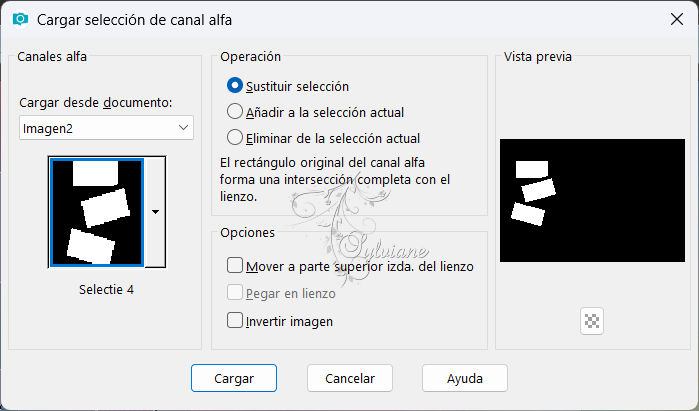Select the Selectie 4 alpha channel thumbnail
This screenshot has width=699, height=411.
click(x=97, y=212)
